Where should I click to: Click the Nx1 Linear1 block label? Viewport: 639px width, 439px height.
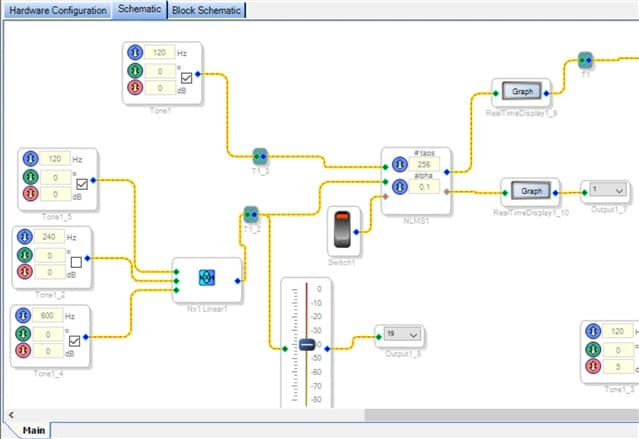click(207, 309)
